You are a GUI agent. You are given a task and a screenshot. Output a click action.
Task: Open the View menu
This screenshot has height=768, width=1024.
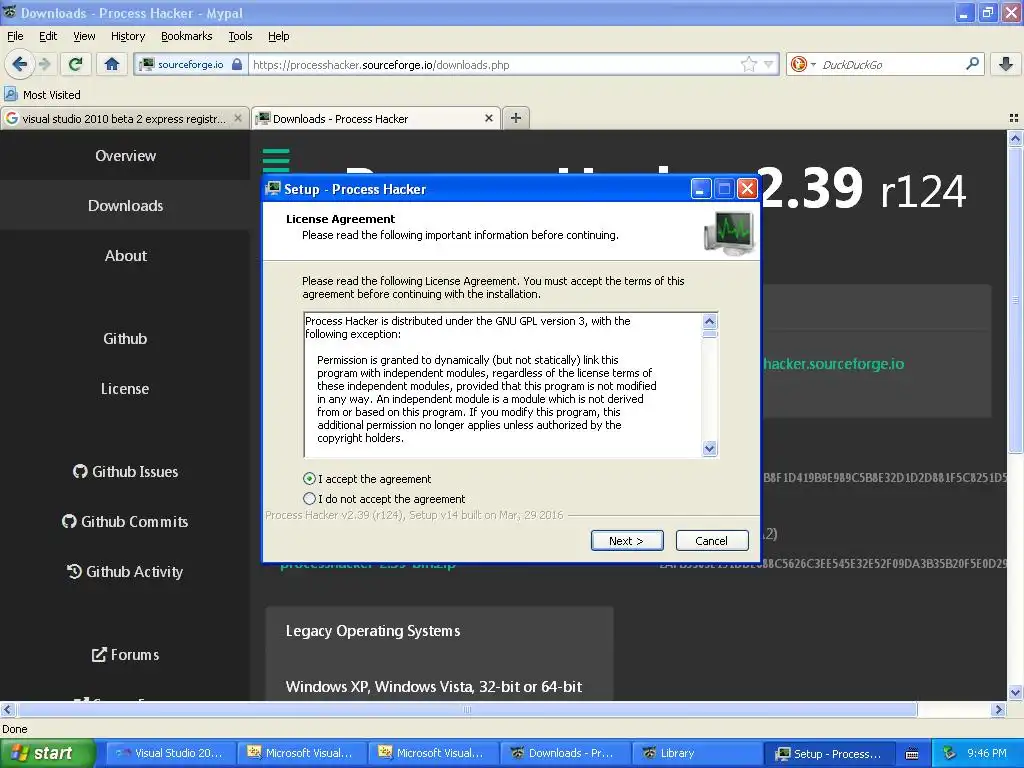tap(84, 37)
